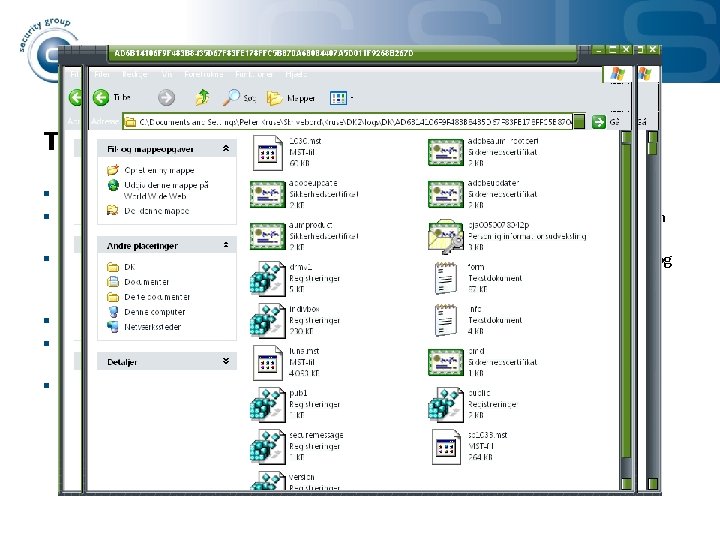Image resolution: width=720 pixels, height=540 pixels.
Task: Open the Views button dropdown arrow
Action: tap(352, 98)
